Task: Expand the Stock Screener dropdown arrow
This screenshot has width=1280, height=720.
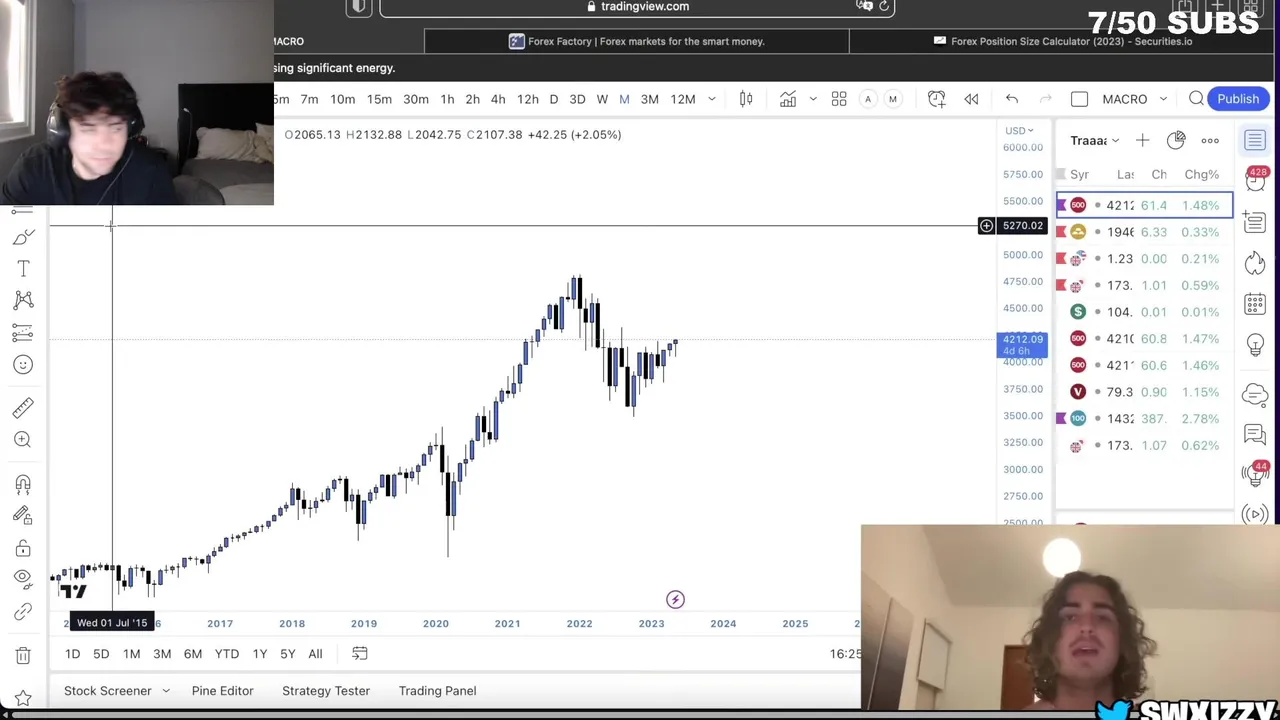Action: (x=166, y=691)
